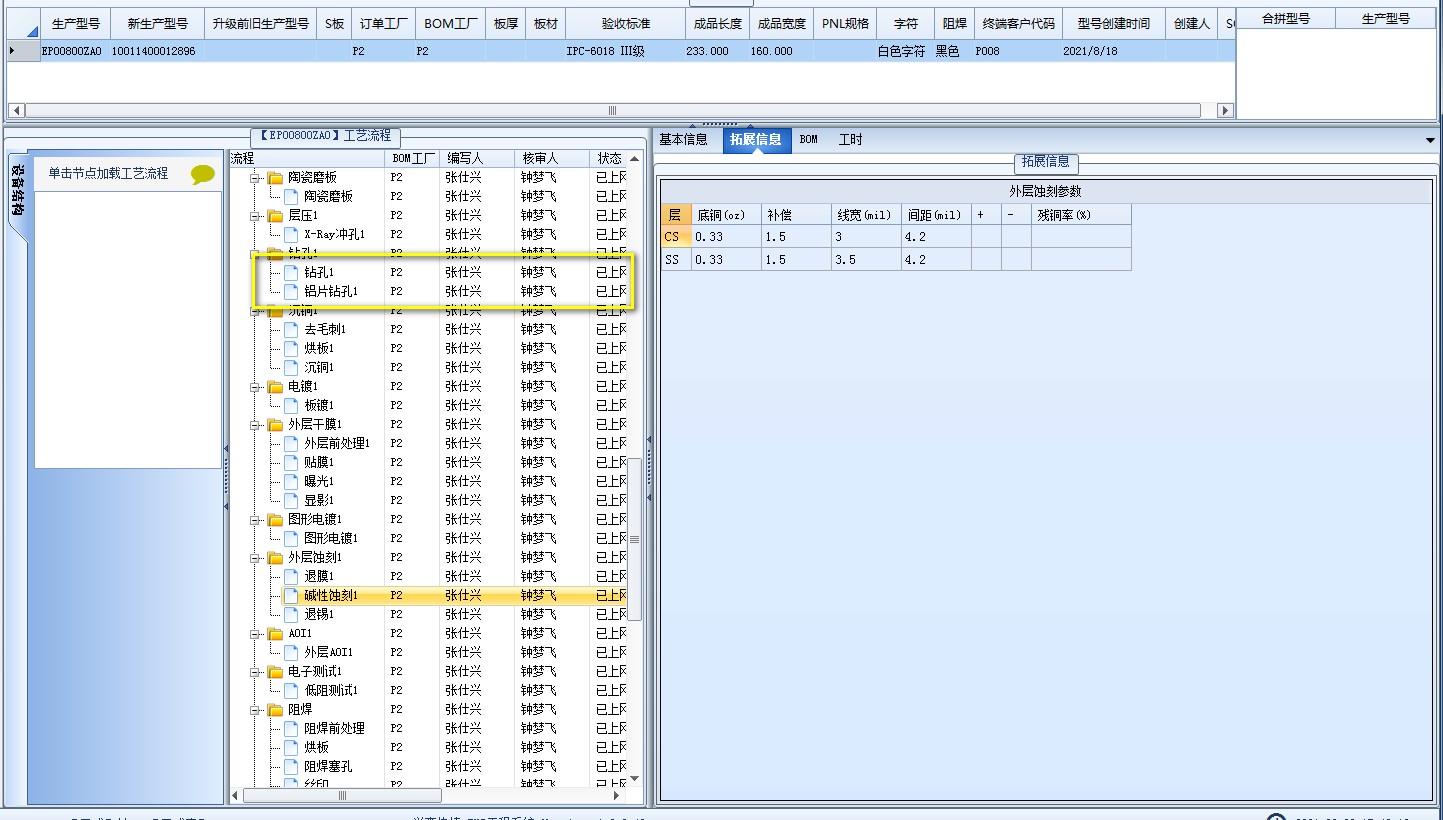The width and height of the screenshot is (1443, 820).
Task: Click the 残铜率(%) column header
Action: 1081,214
